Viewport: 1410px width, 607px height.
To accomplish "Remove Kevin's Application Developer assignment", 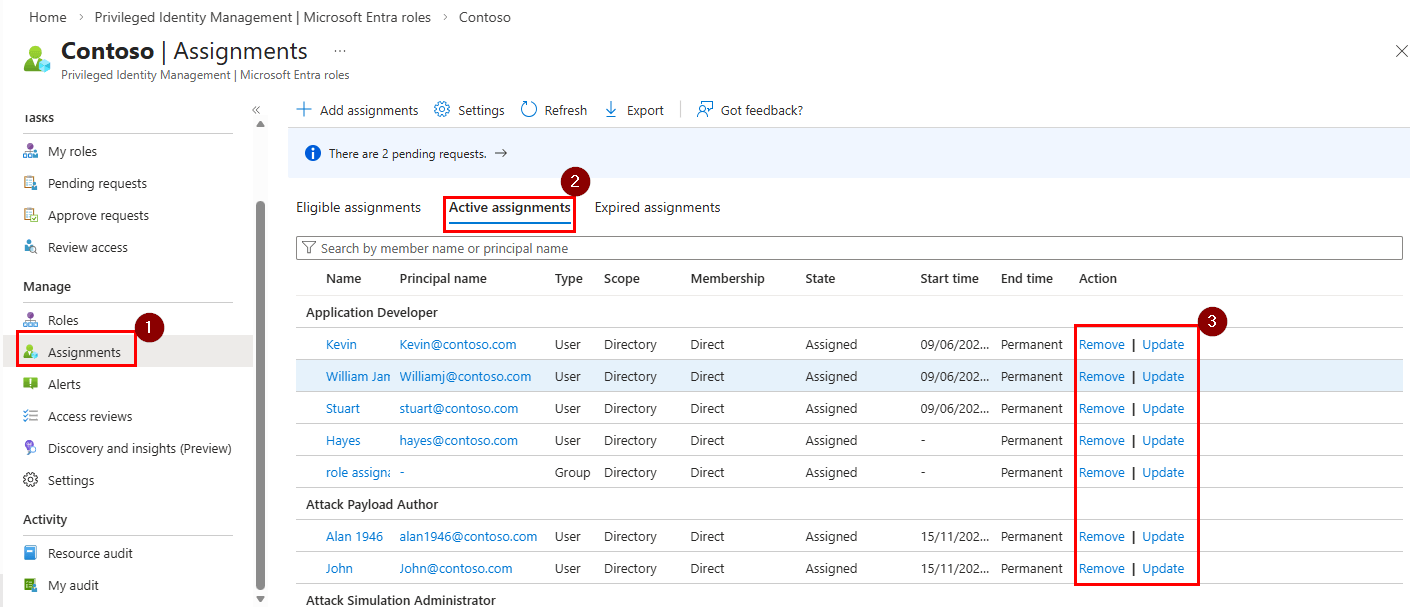I will tap(1101, 344).
